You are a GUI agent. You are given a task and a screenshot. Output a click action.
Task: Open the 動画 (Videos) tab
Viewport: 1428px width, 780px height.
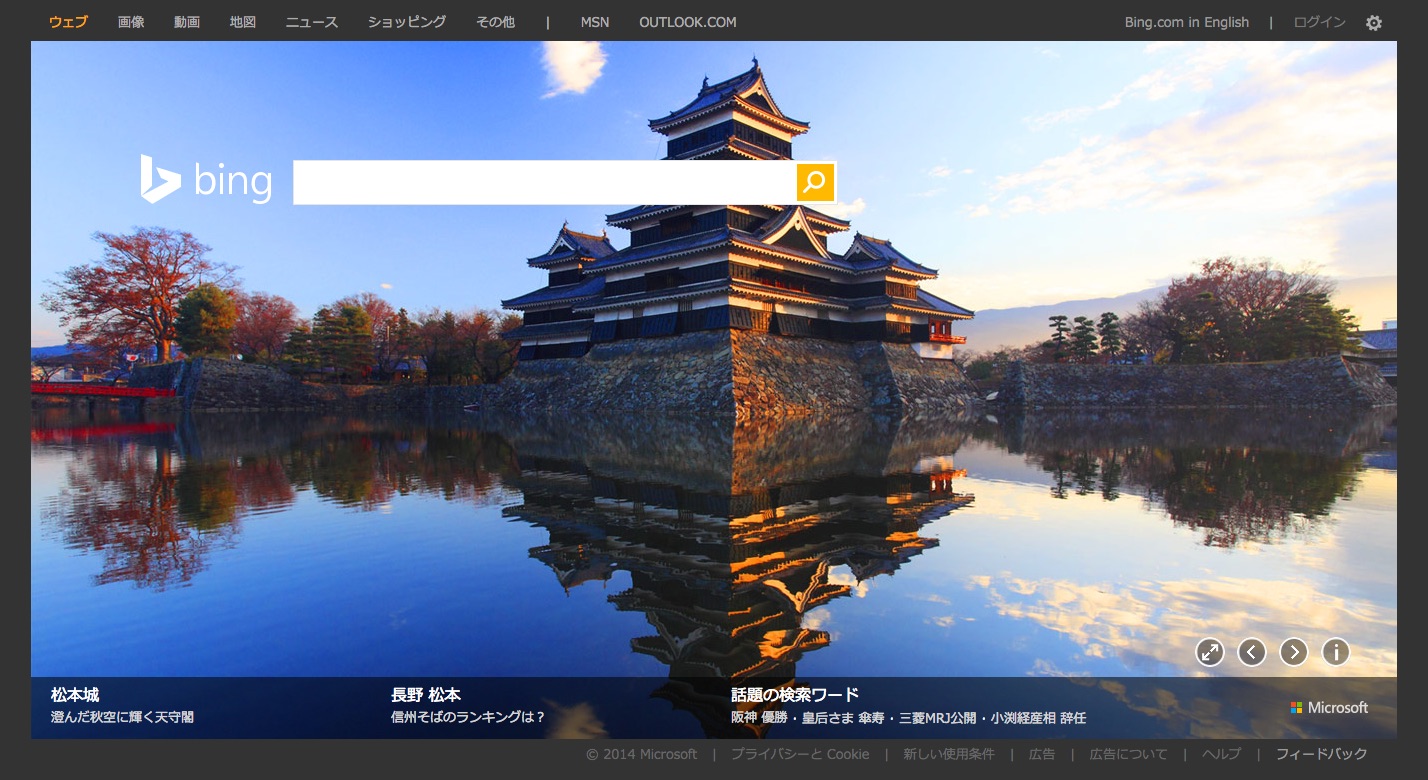pyautogui.click(x=187, y=22)
